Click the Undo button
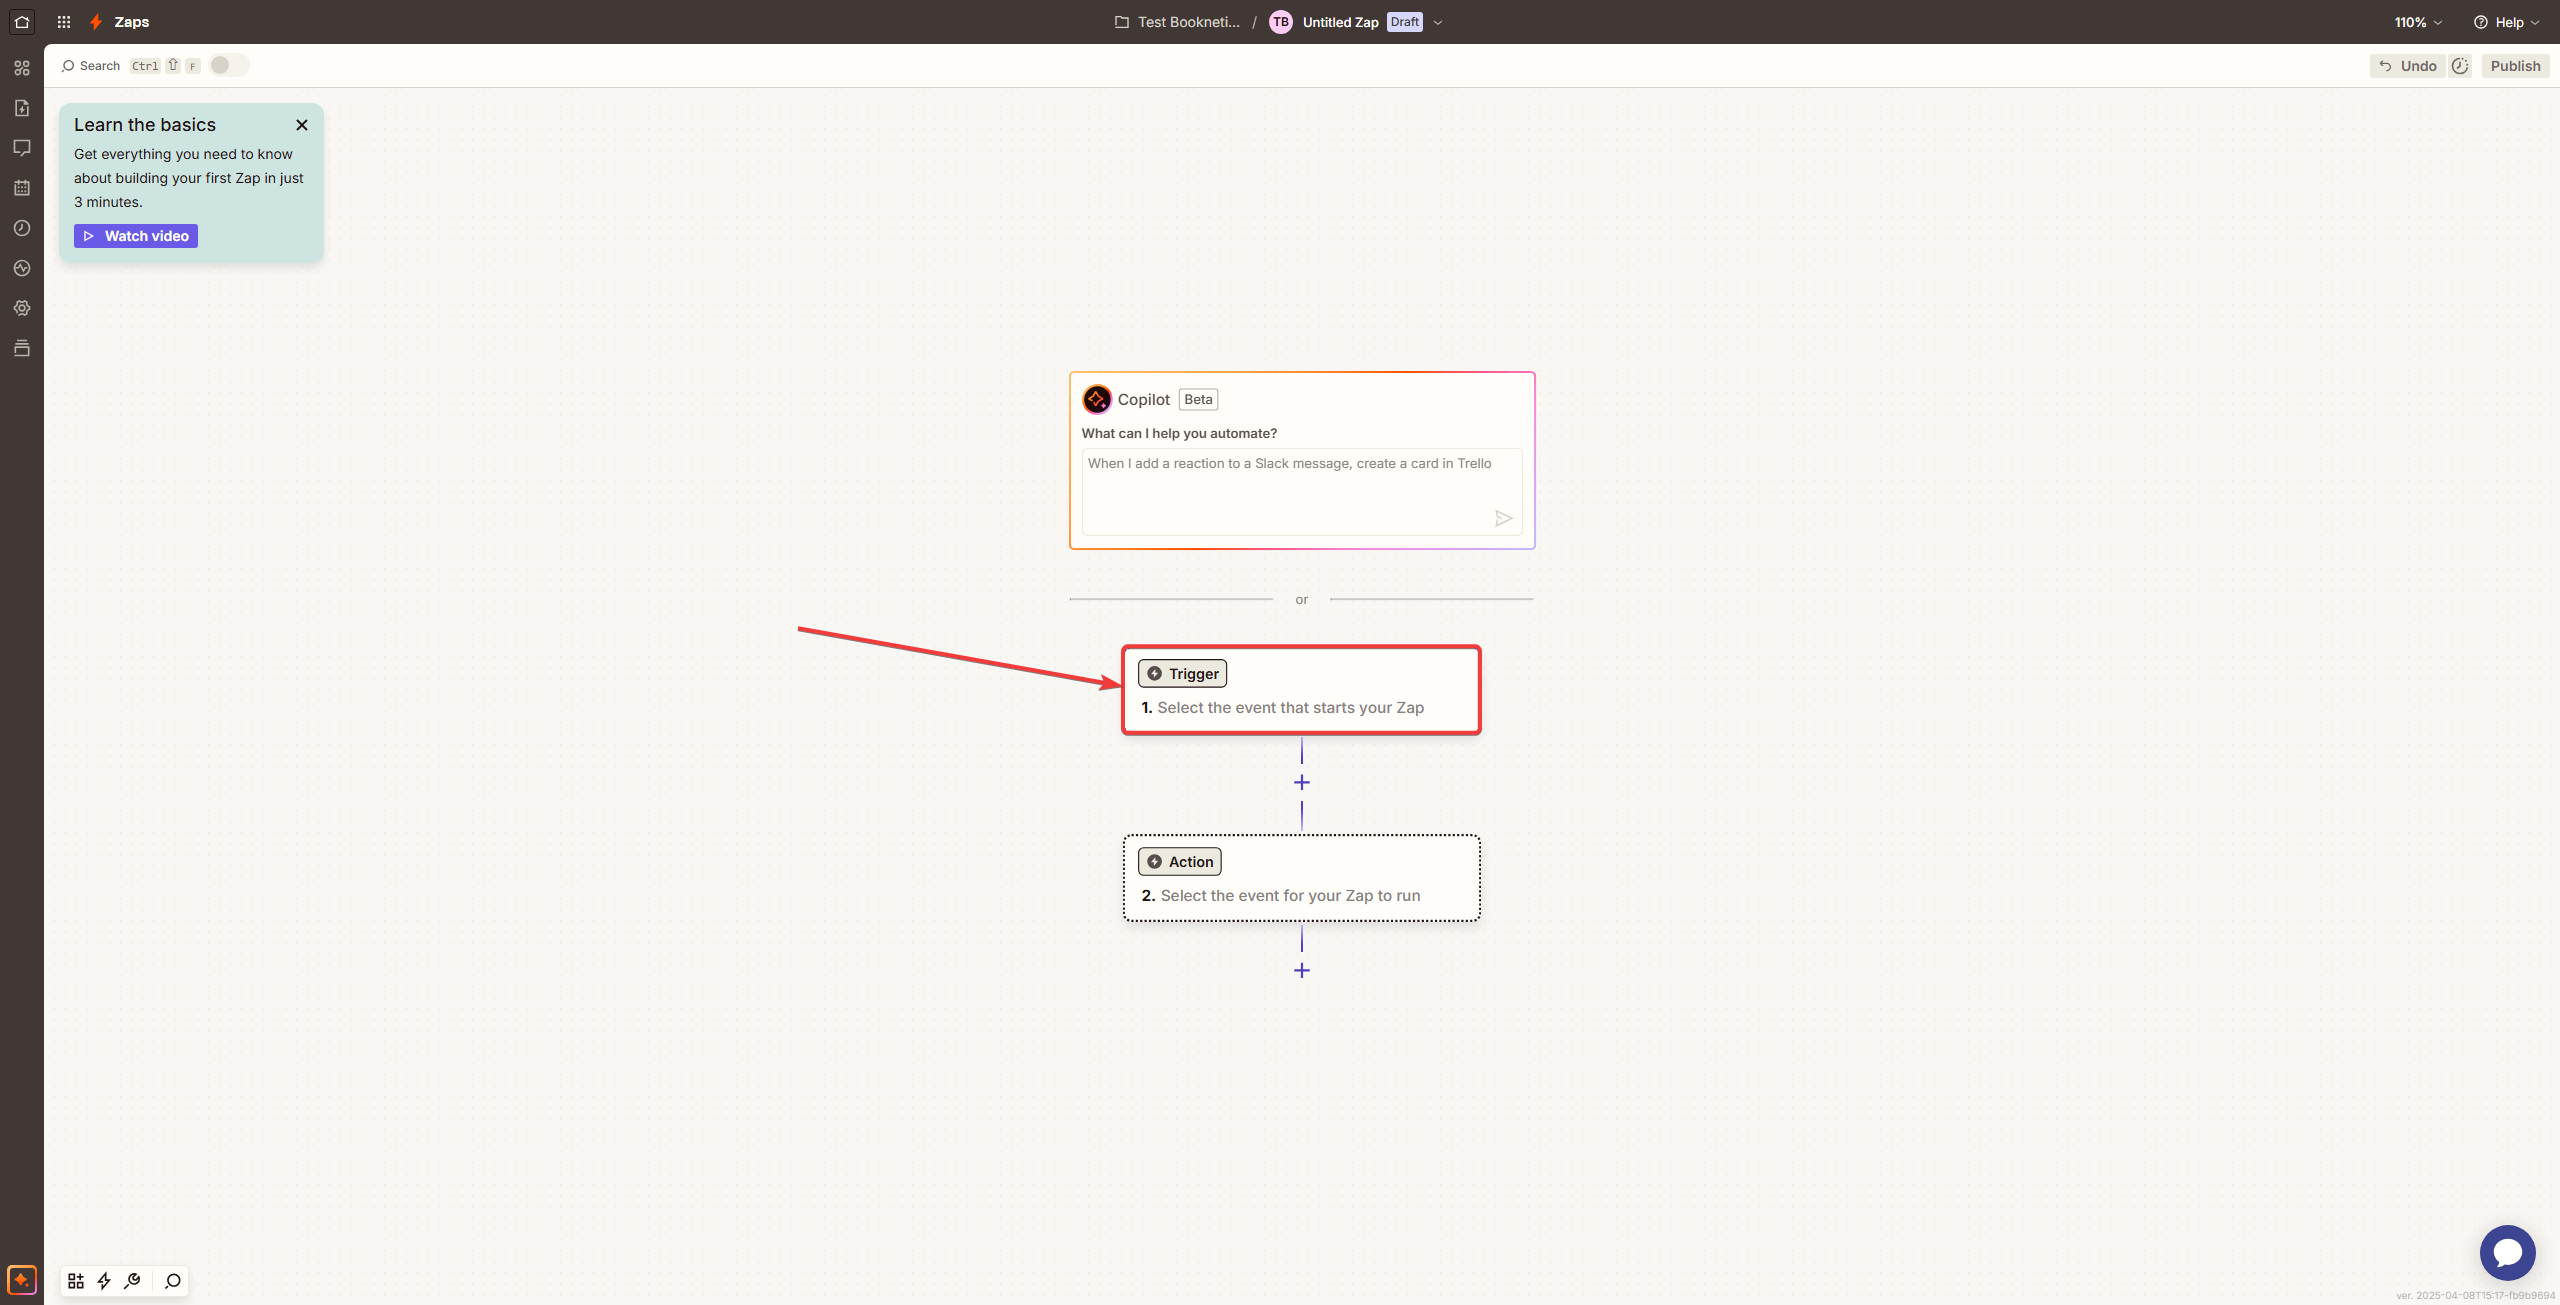The image size is (2560, 1305). click(x=2407, y=66)
